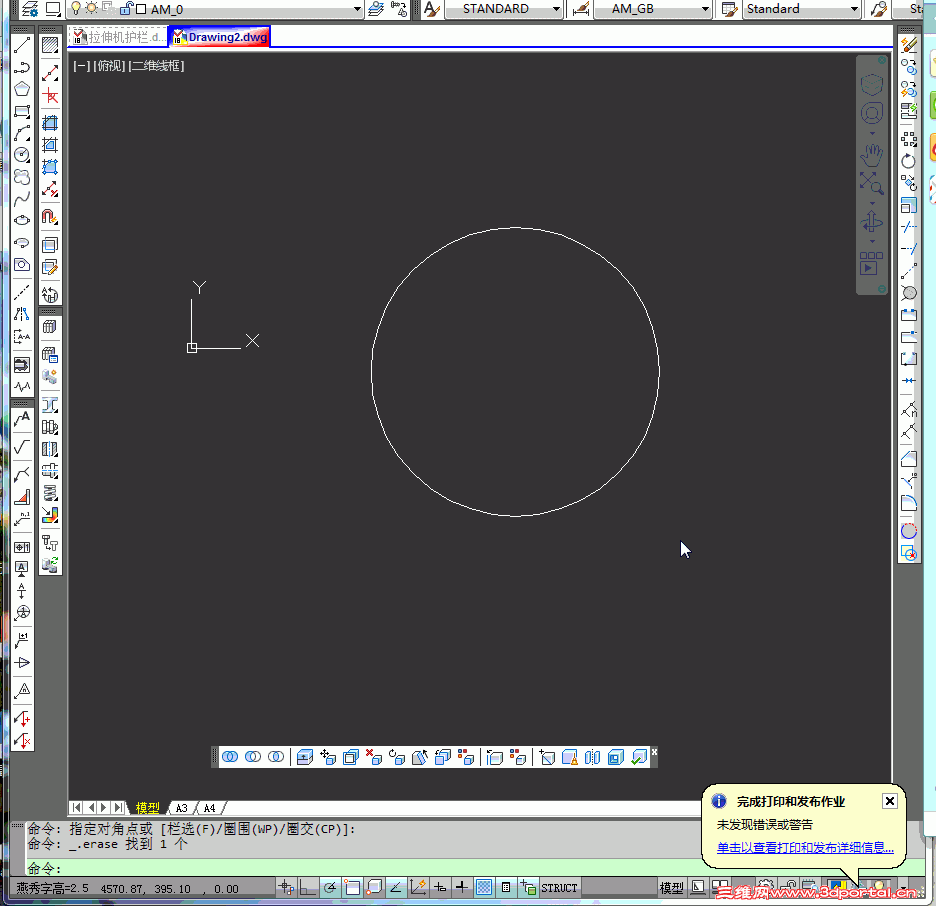Select the Circle drawing tool
The width and height of the screenshot is (936, 906).
22,155
